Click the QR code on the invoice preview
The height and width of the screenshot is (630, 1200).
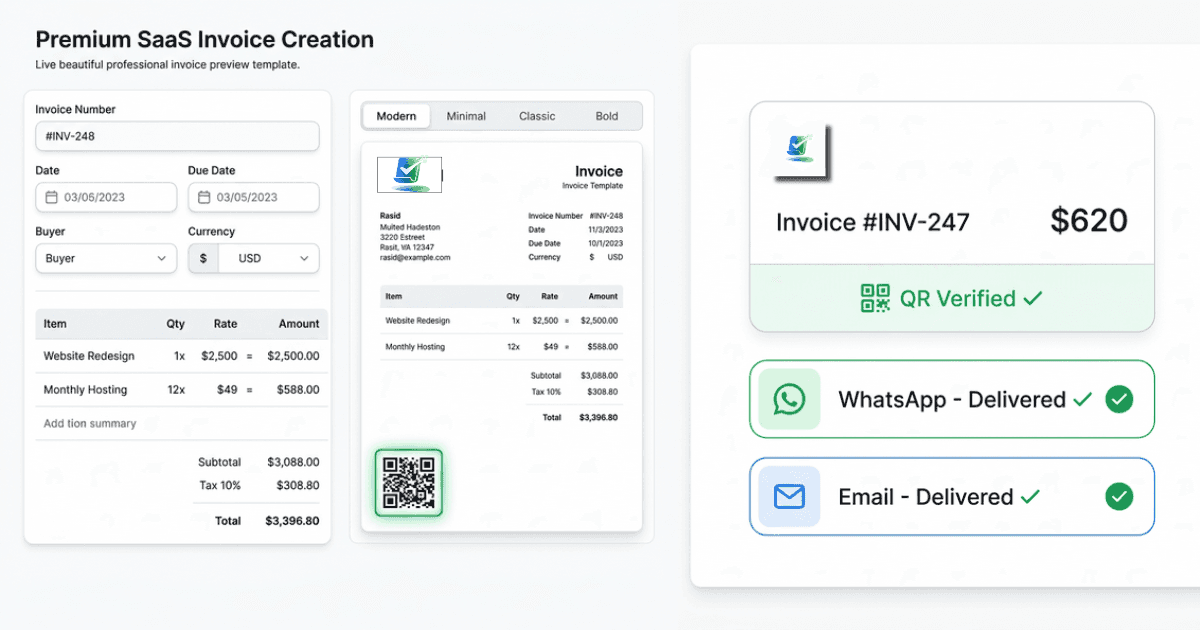pyautogui.click(x=408, y=484)
